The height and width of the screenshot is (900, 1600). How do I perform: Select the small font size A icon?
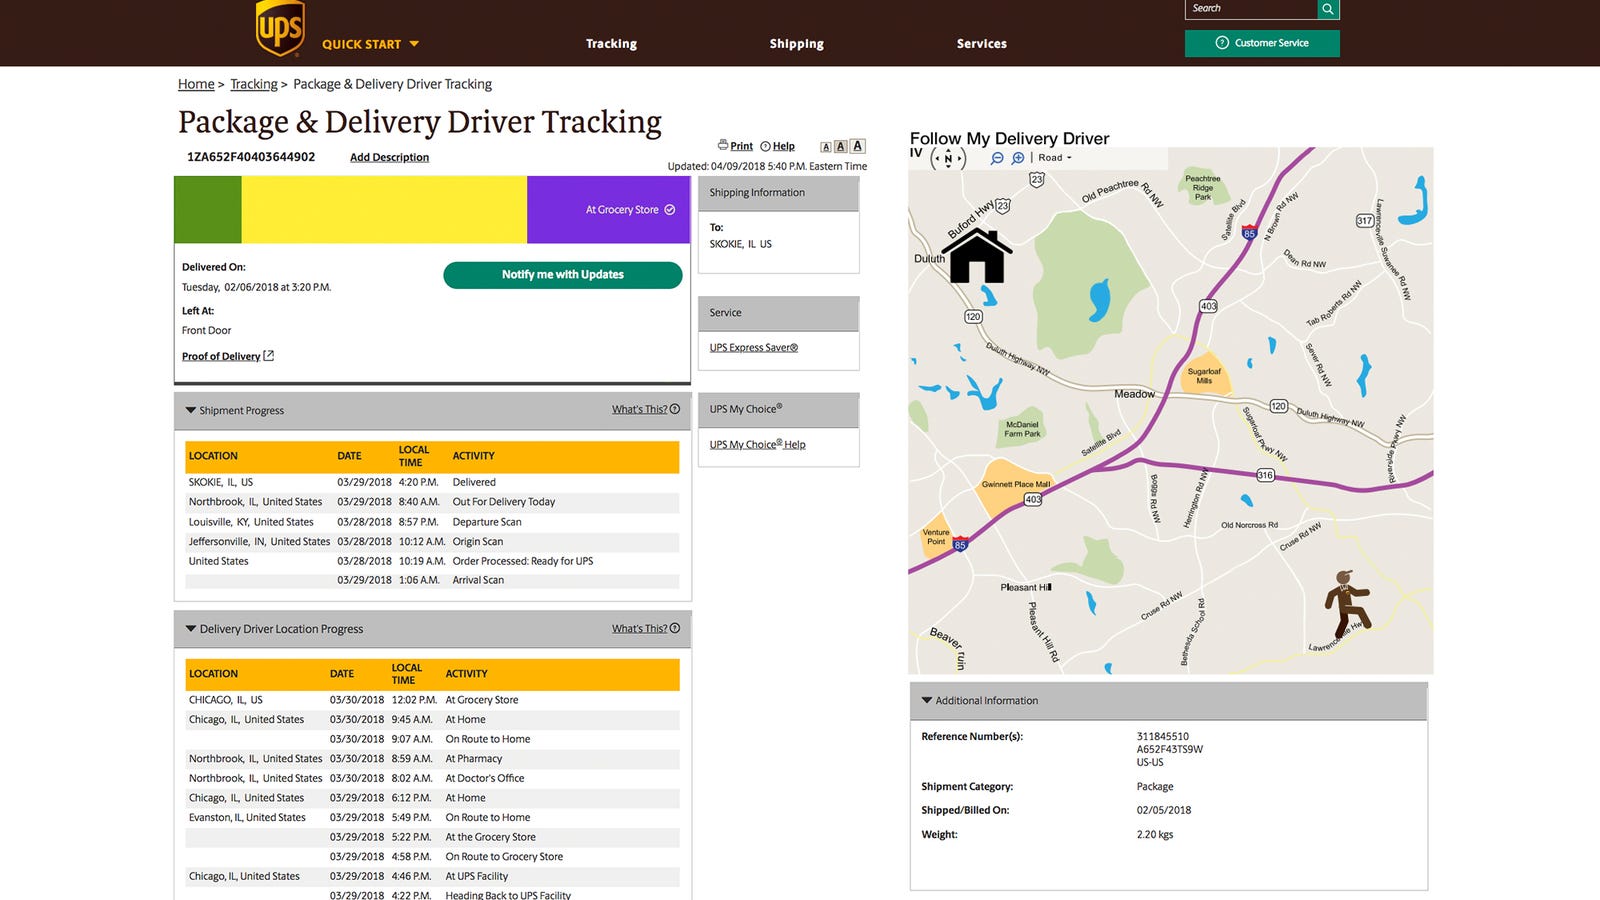coord(826,147)
